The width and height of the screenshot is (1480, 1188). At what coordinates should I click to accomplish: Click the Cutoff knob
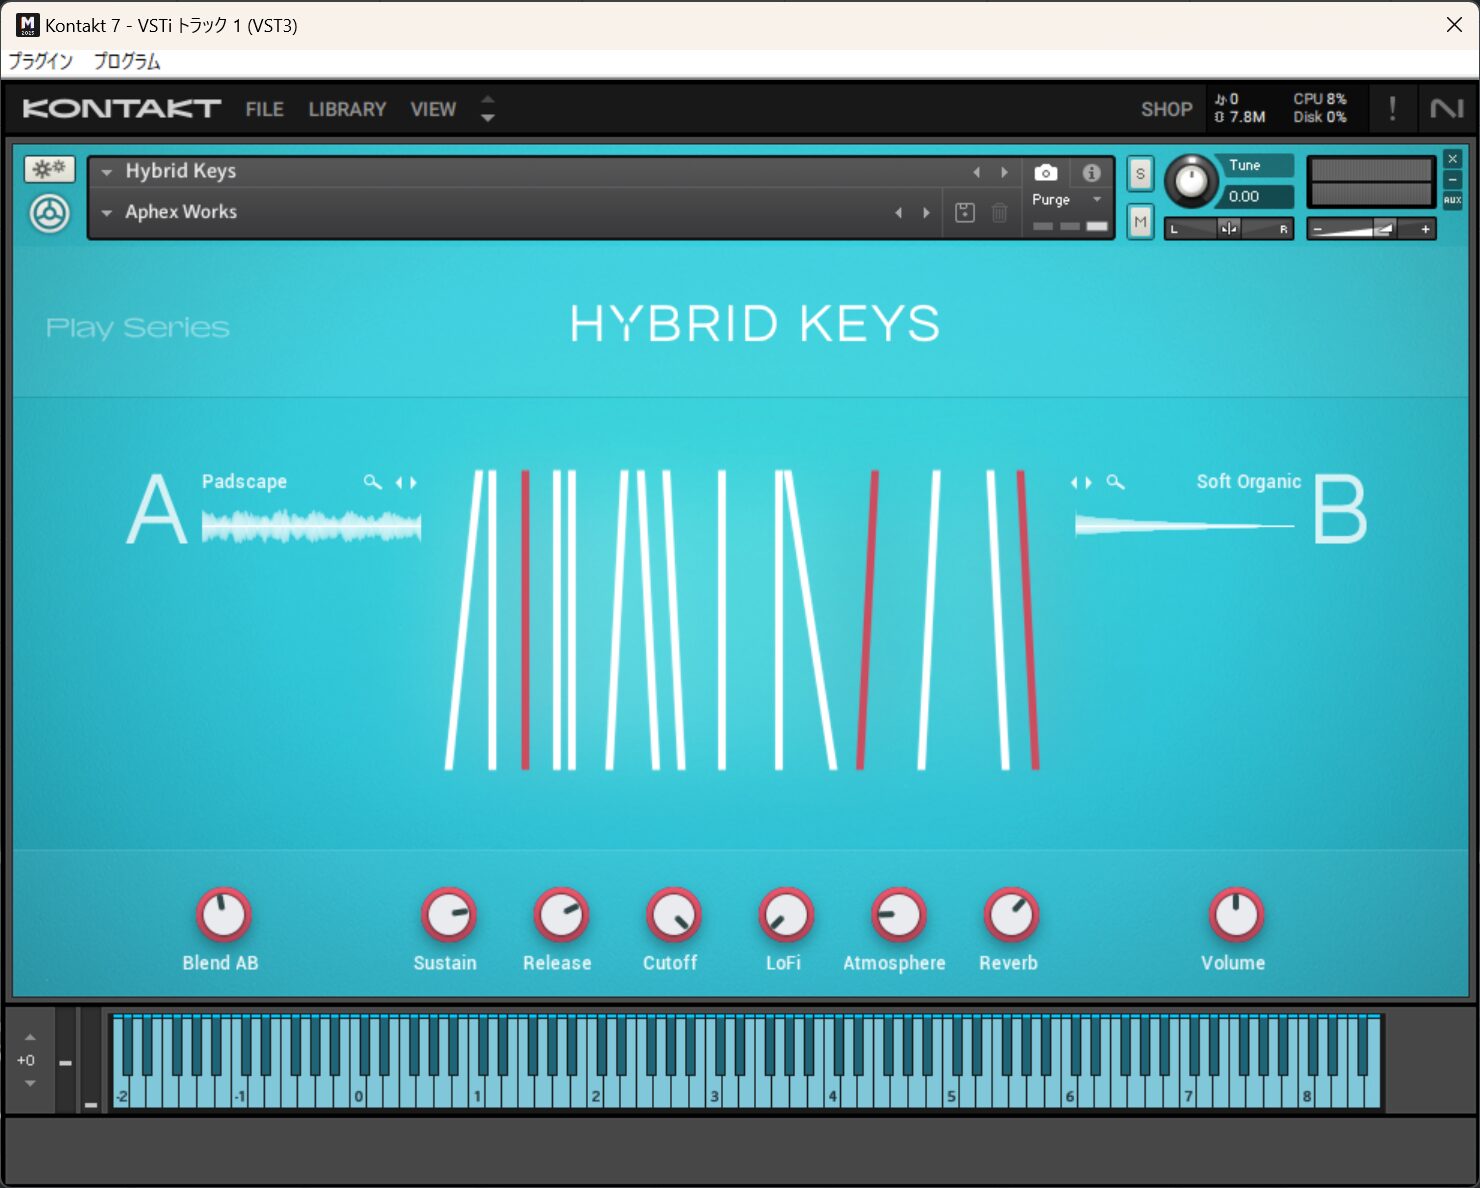(673, 915)
